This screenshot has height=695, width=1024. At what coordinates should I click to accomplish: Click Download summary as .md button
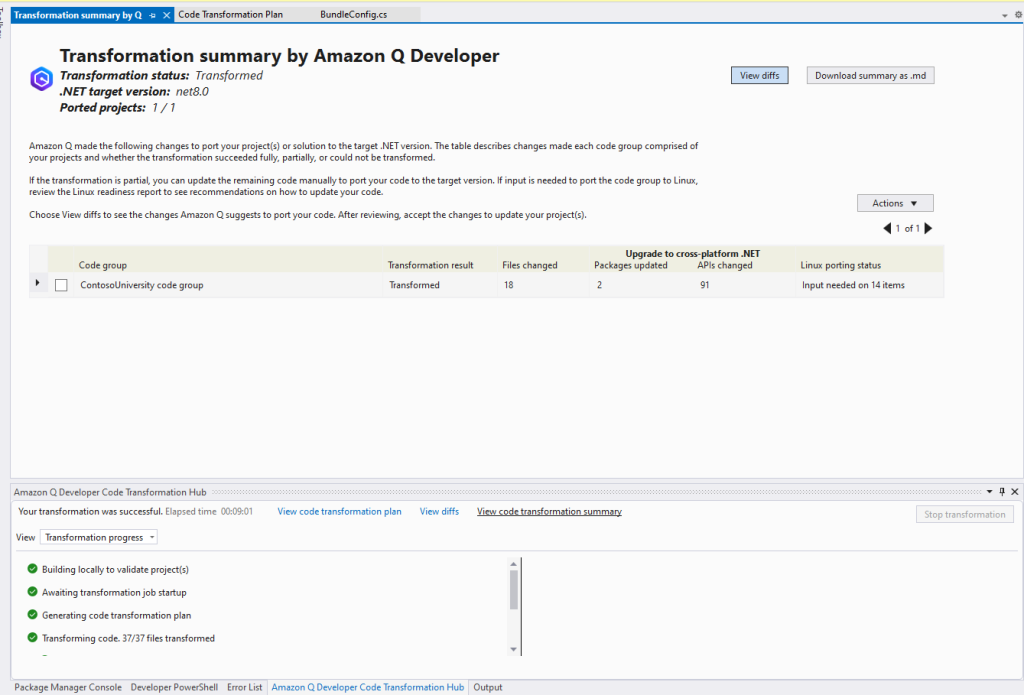click(871, 75)
